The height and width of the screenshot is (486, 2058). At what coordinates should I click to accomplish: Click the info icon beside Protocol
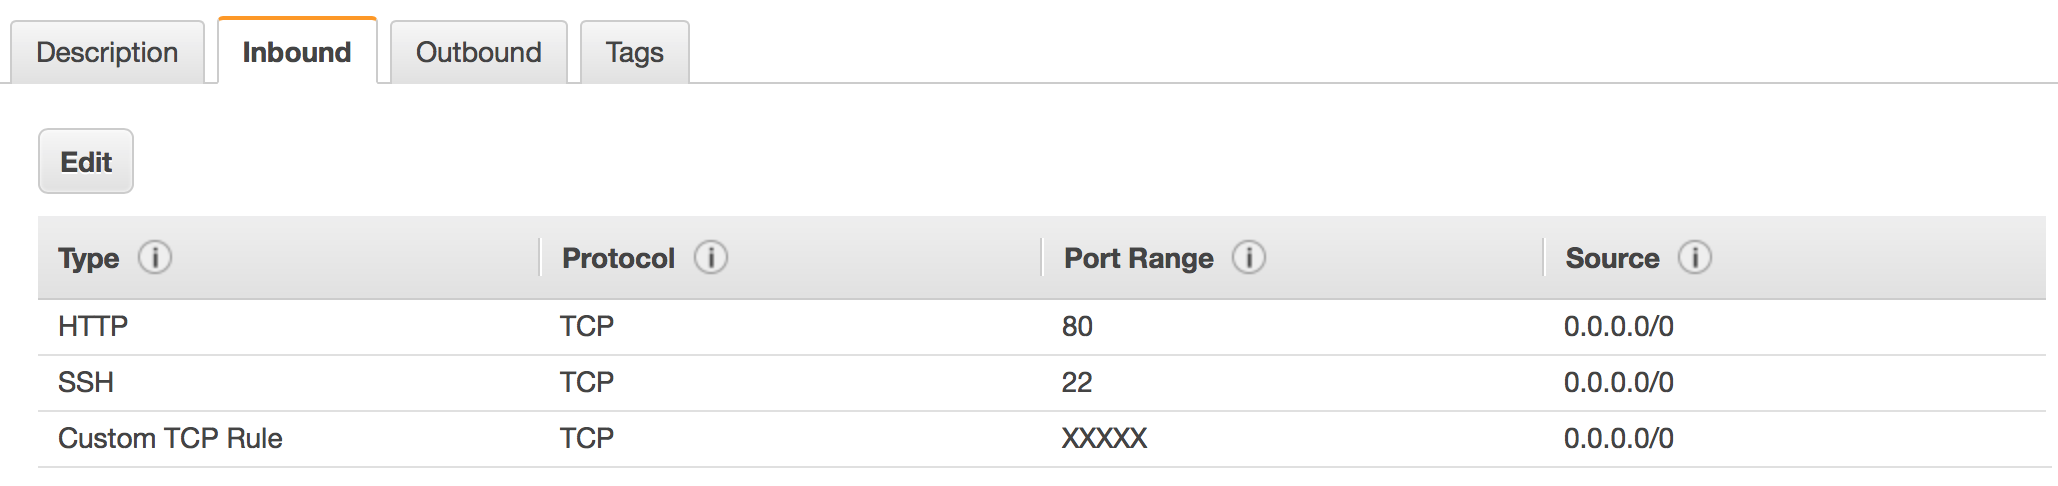711,258
